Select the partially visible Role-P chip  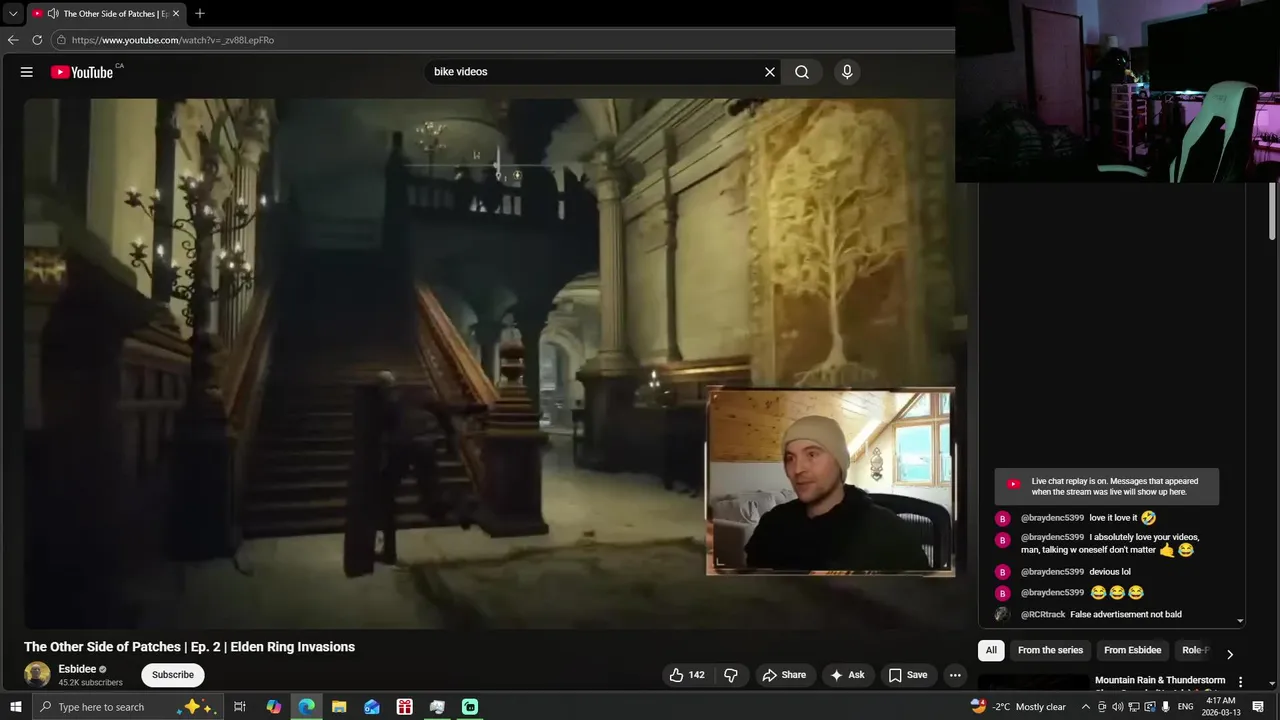point(1195,650)
